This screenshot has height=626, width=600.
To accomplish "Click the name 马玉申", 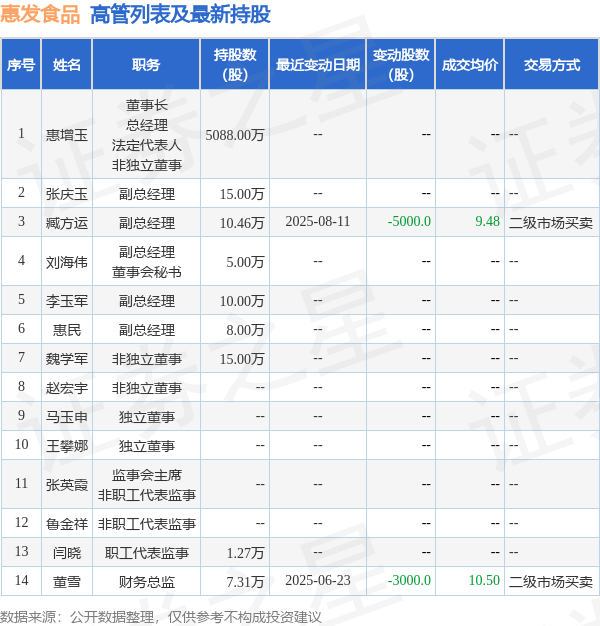I will (67, 417).
